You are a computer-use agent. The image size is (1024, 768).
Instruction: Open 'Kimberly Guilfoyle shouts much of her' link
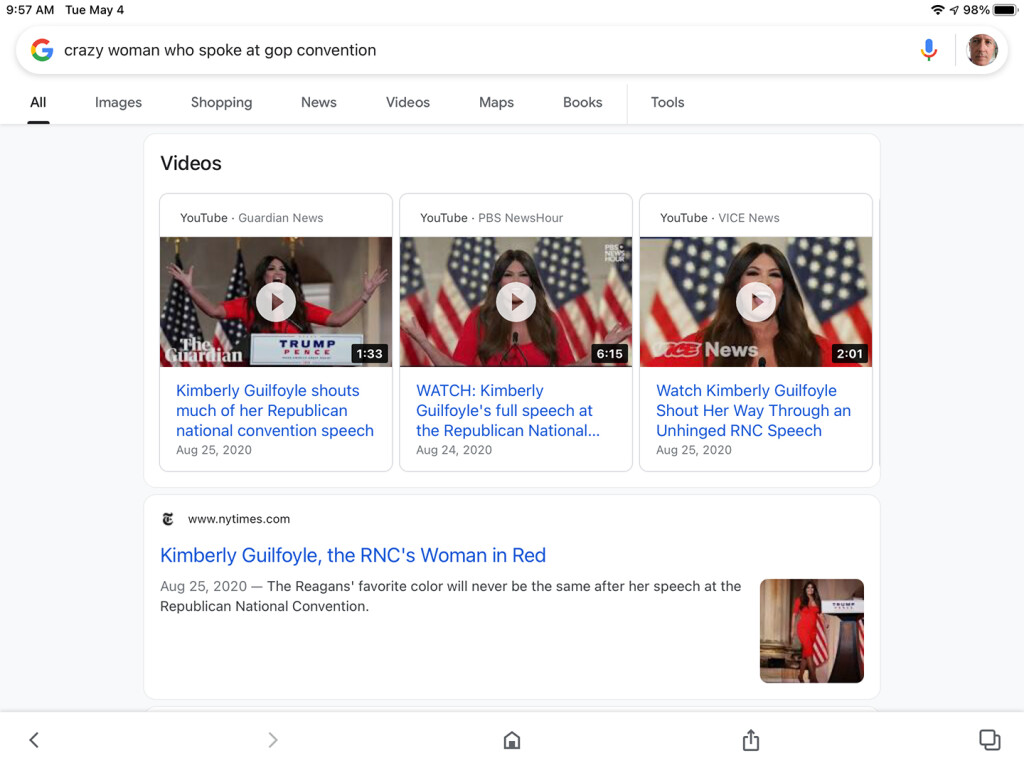[274, 410]
